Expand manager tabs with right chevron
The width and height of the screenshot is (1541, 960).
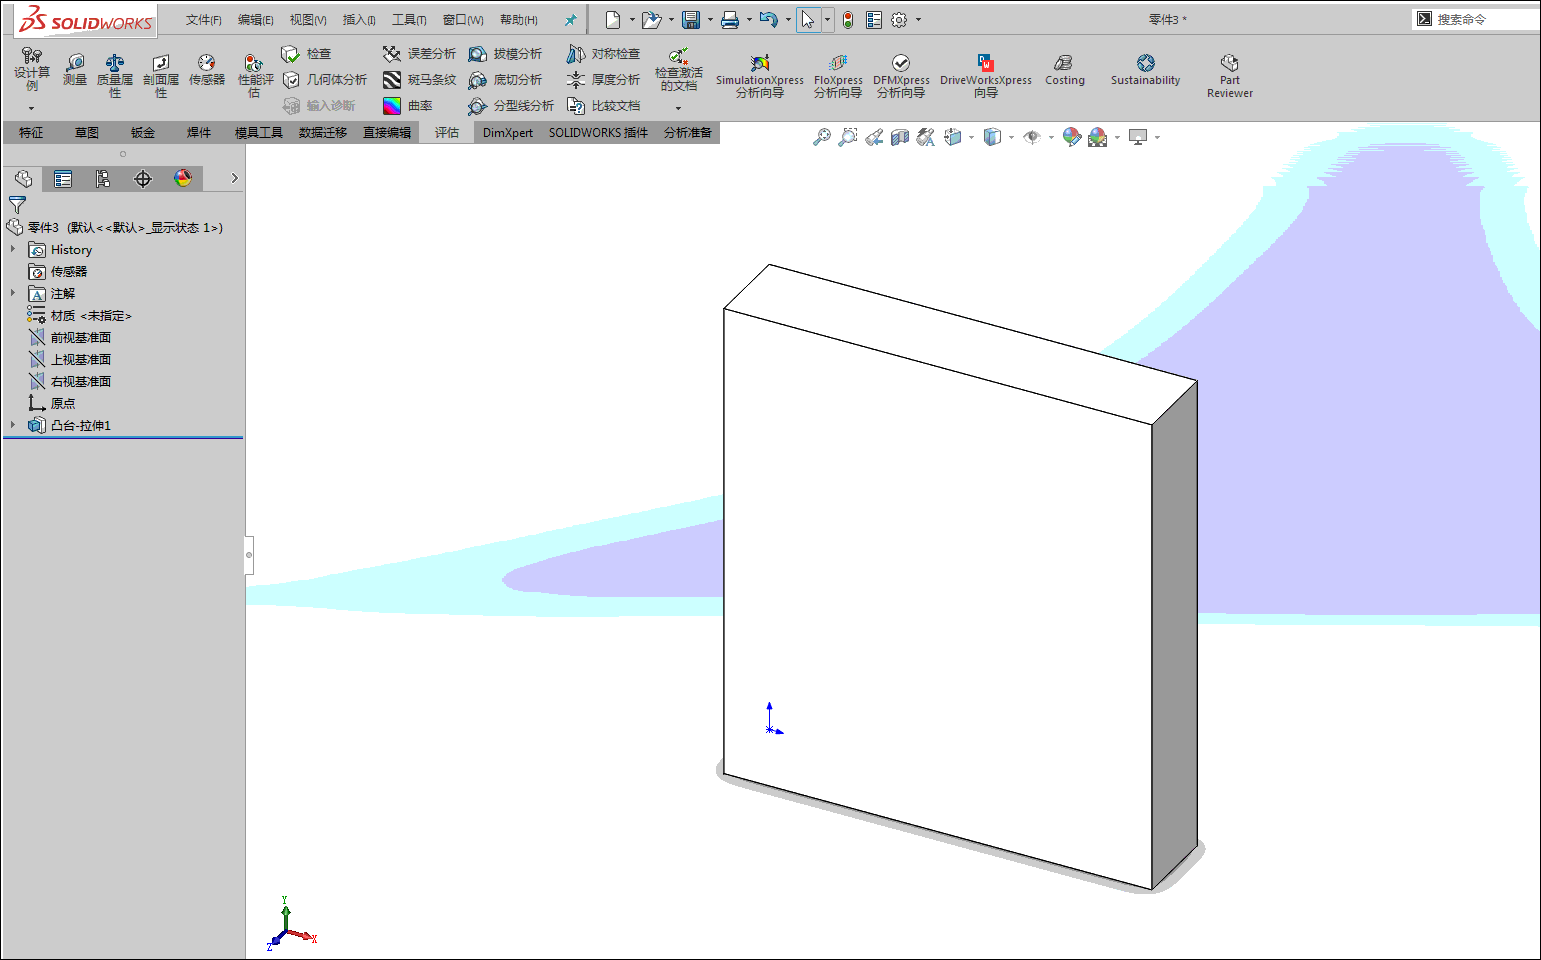tap(234, 178)
